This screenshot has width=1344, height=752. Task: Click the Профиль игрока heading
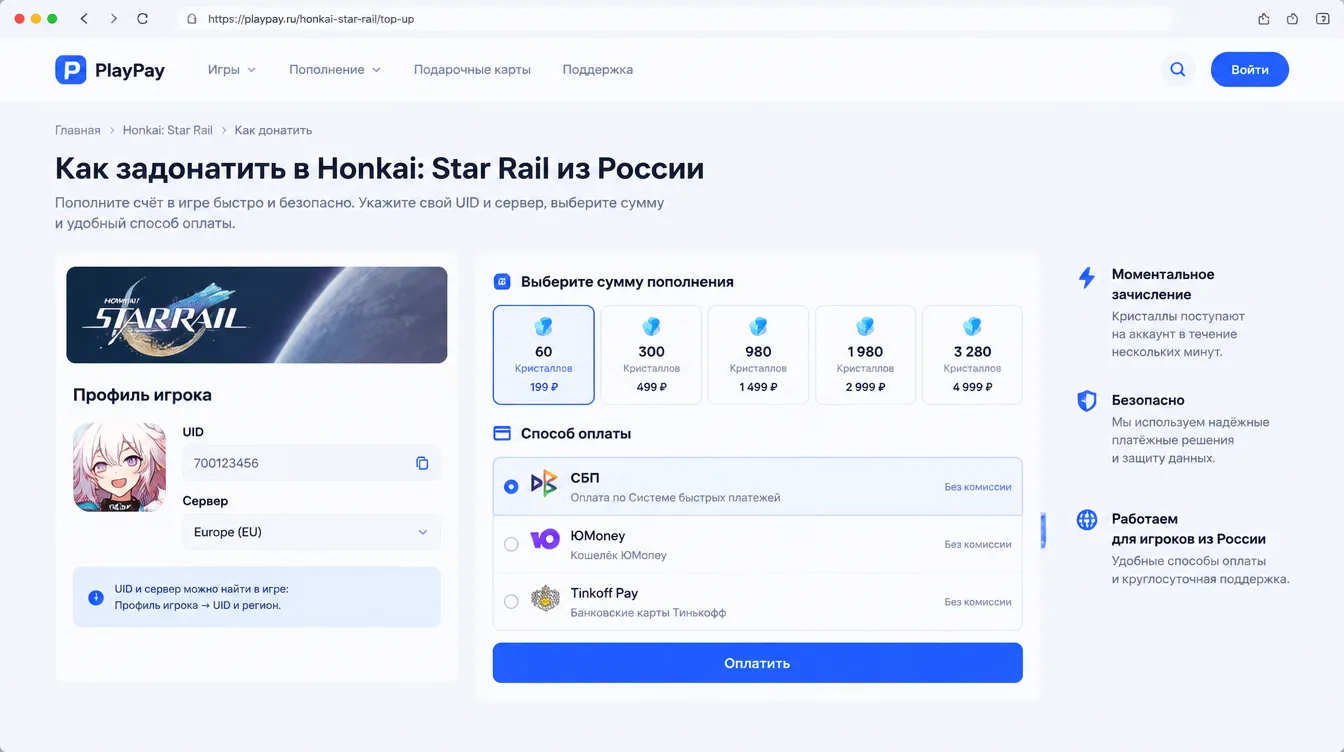(x=142, y=395)
